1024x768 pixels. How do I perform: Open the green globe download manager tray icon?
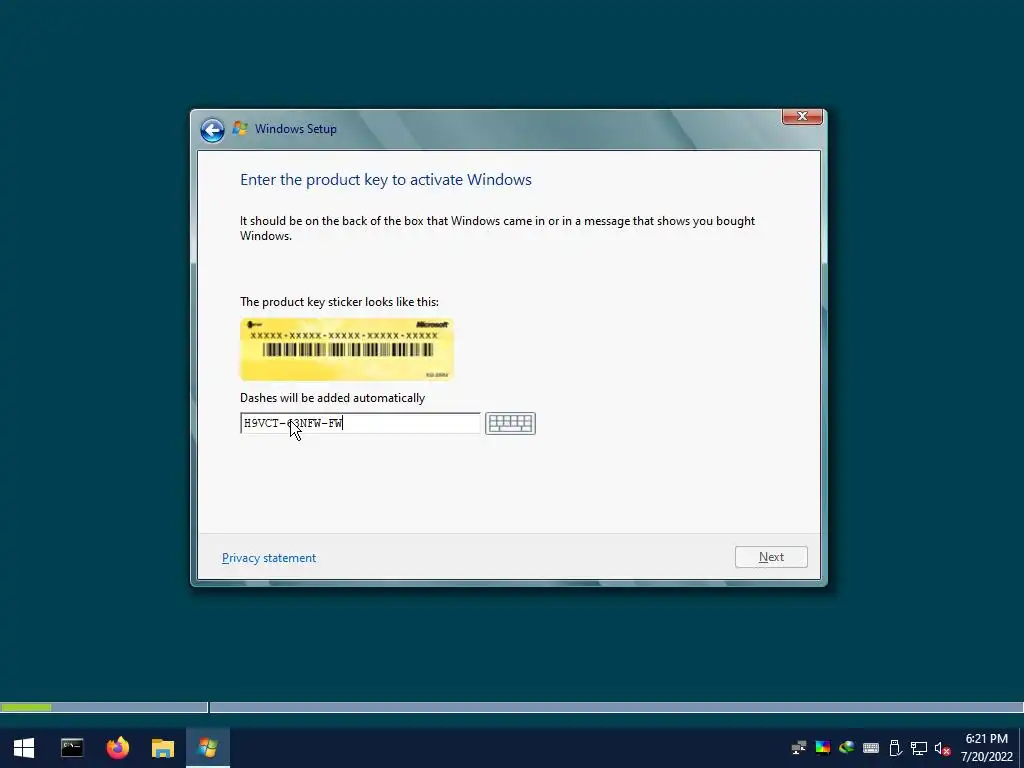846,748
